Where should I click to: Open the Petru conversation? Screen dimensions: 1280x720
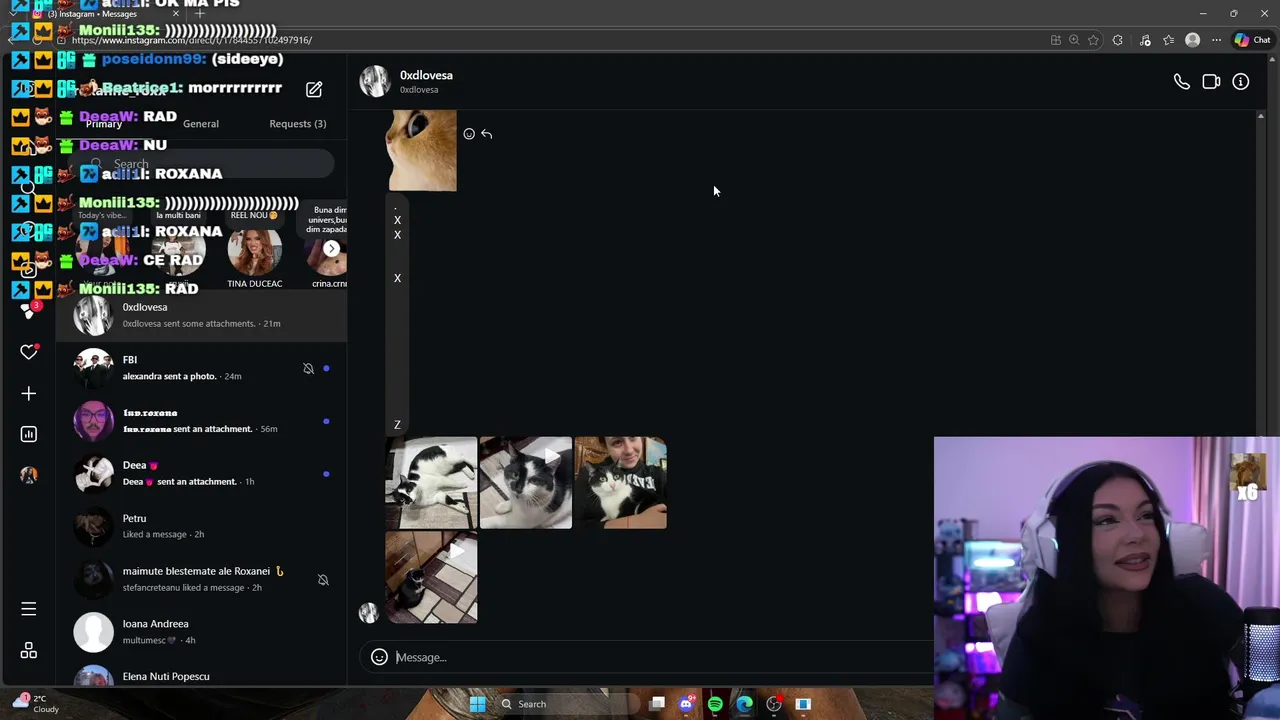click(201, 526)
